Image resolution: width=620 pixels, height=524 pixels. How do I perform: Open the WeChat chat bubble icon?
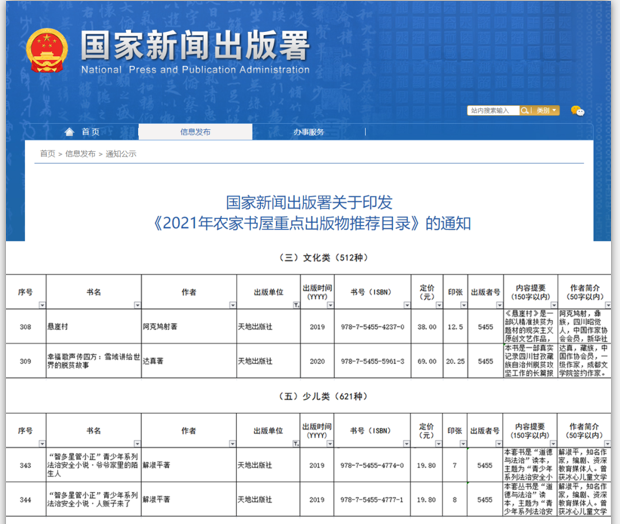pyautogui.click(x=577, y=111)
